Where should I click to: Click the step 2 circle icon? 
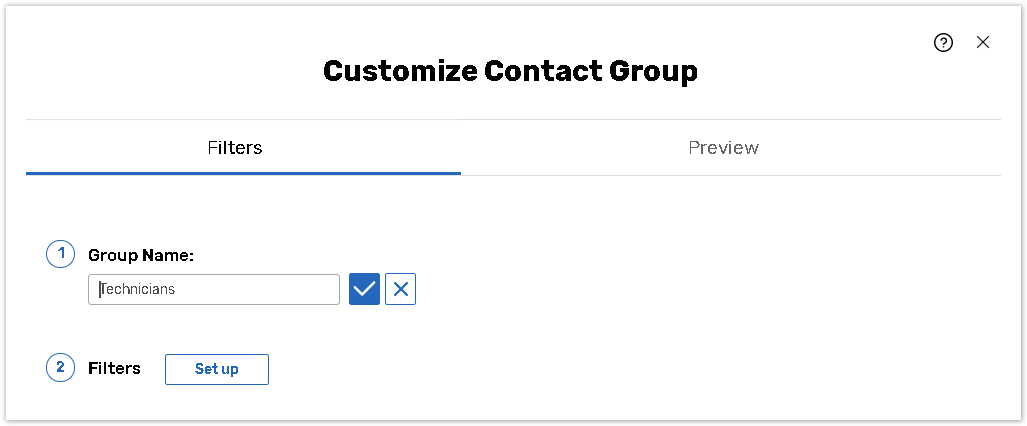pos(61,368)
